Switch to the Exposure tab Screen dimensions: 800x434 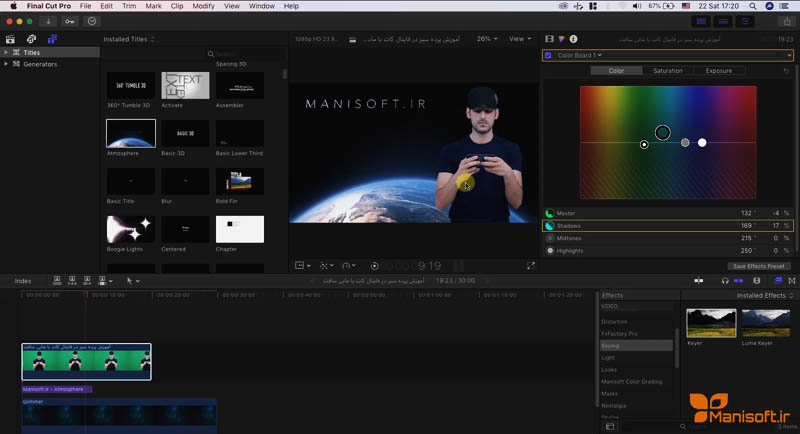click(718, 71)
